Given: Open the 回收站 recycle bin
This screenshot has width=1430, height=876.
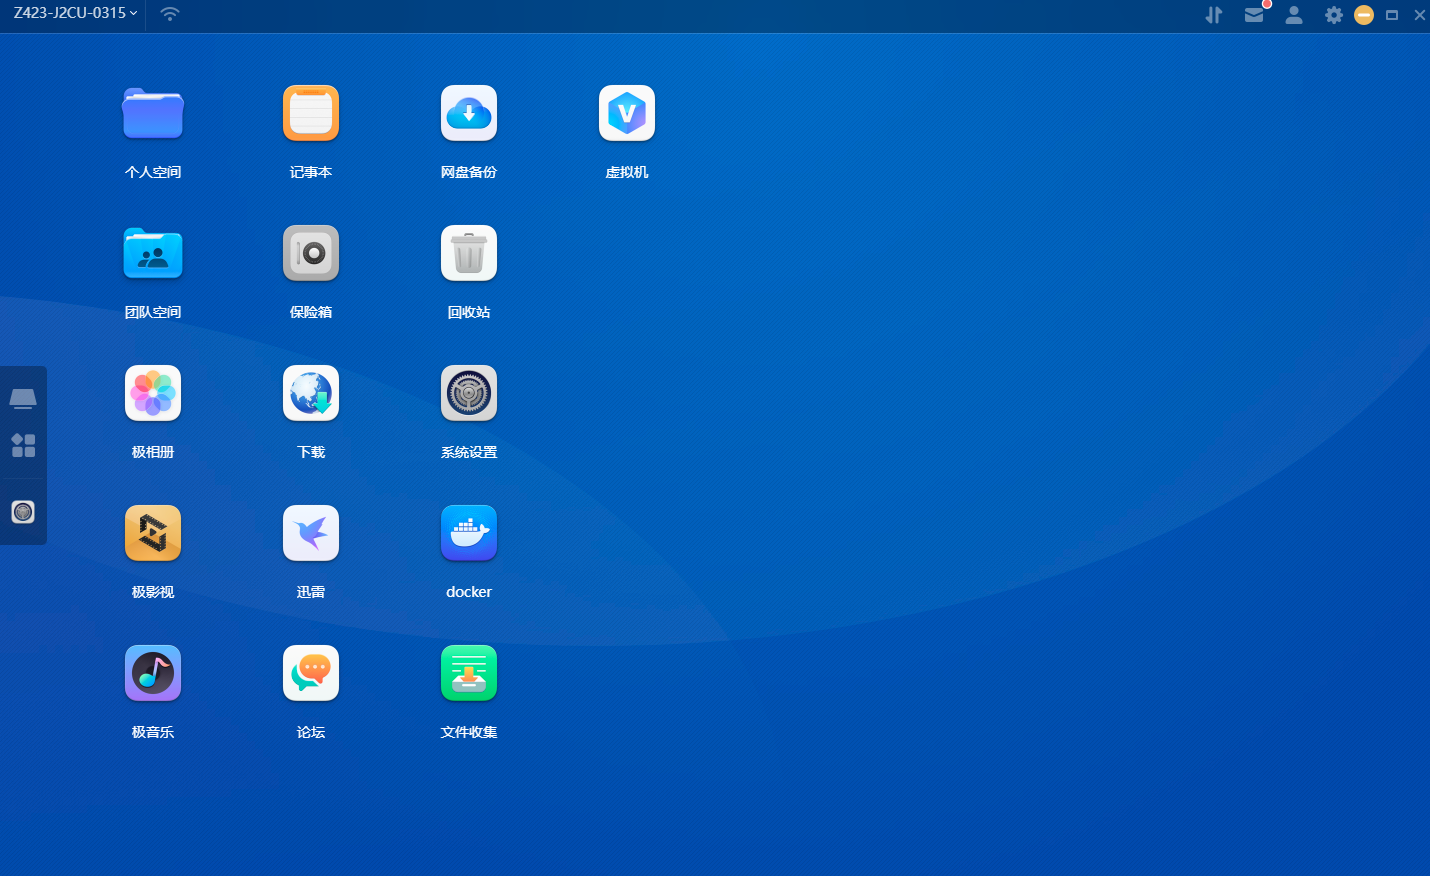Looking at the screenshot, I should click(x=469, y=253).
